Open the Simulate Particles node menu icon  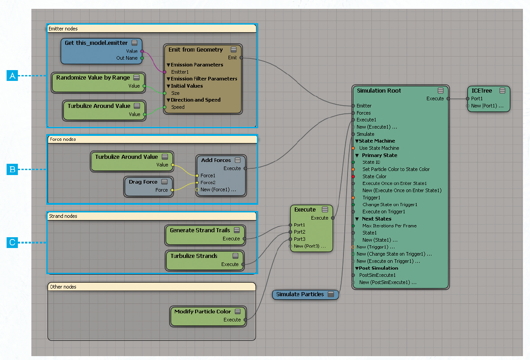[x=331, y=294]
